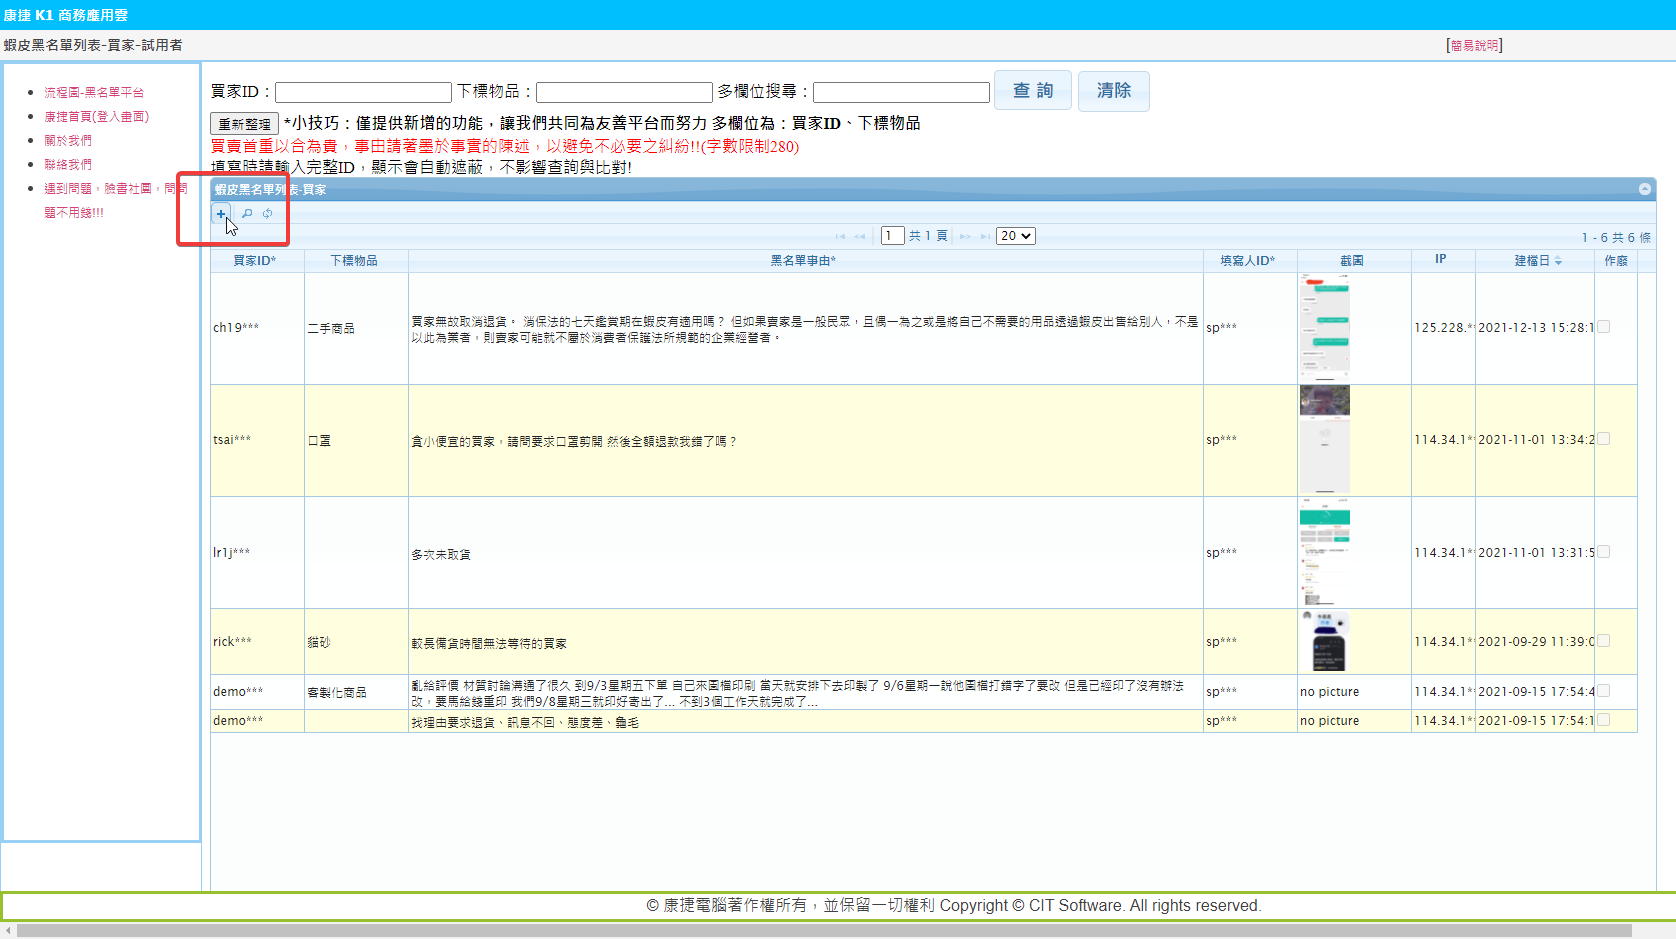
Task: Sort by 建檔日 column arrow
Action: pos(1558,261)
